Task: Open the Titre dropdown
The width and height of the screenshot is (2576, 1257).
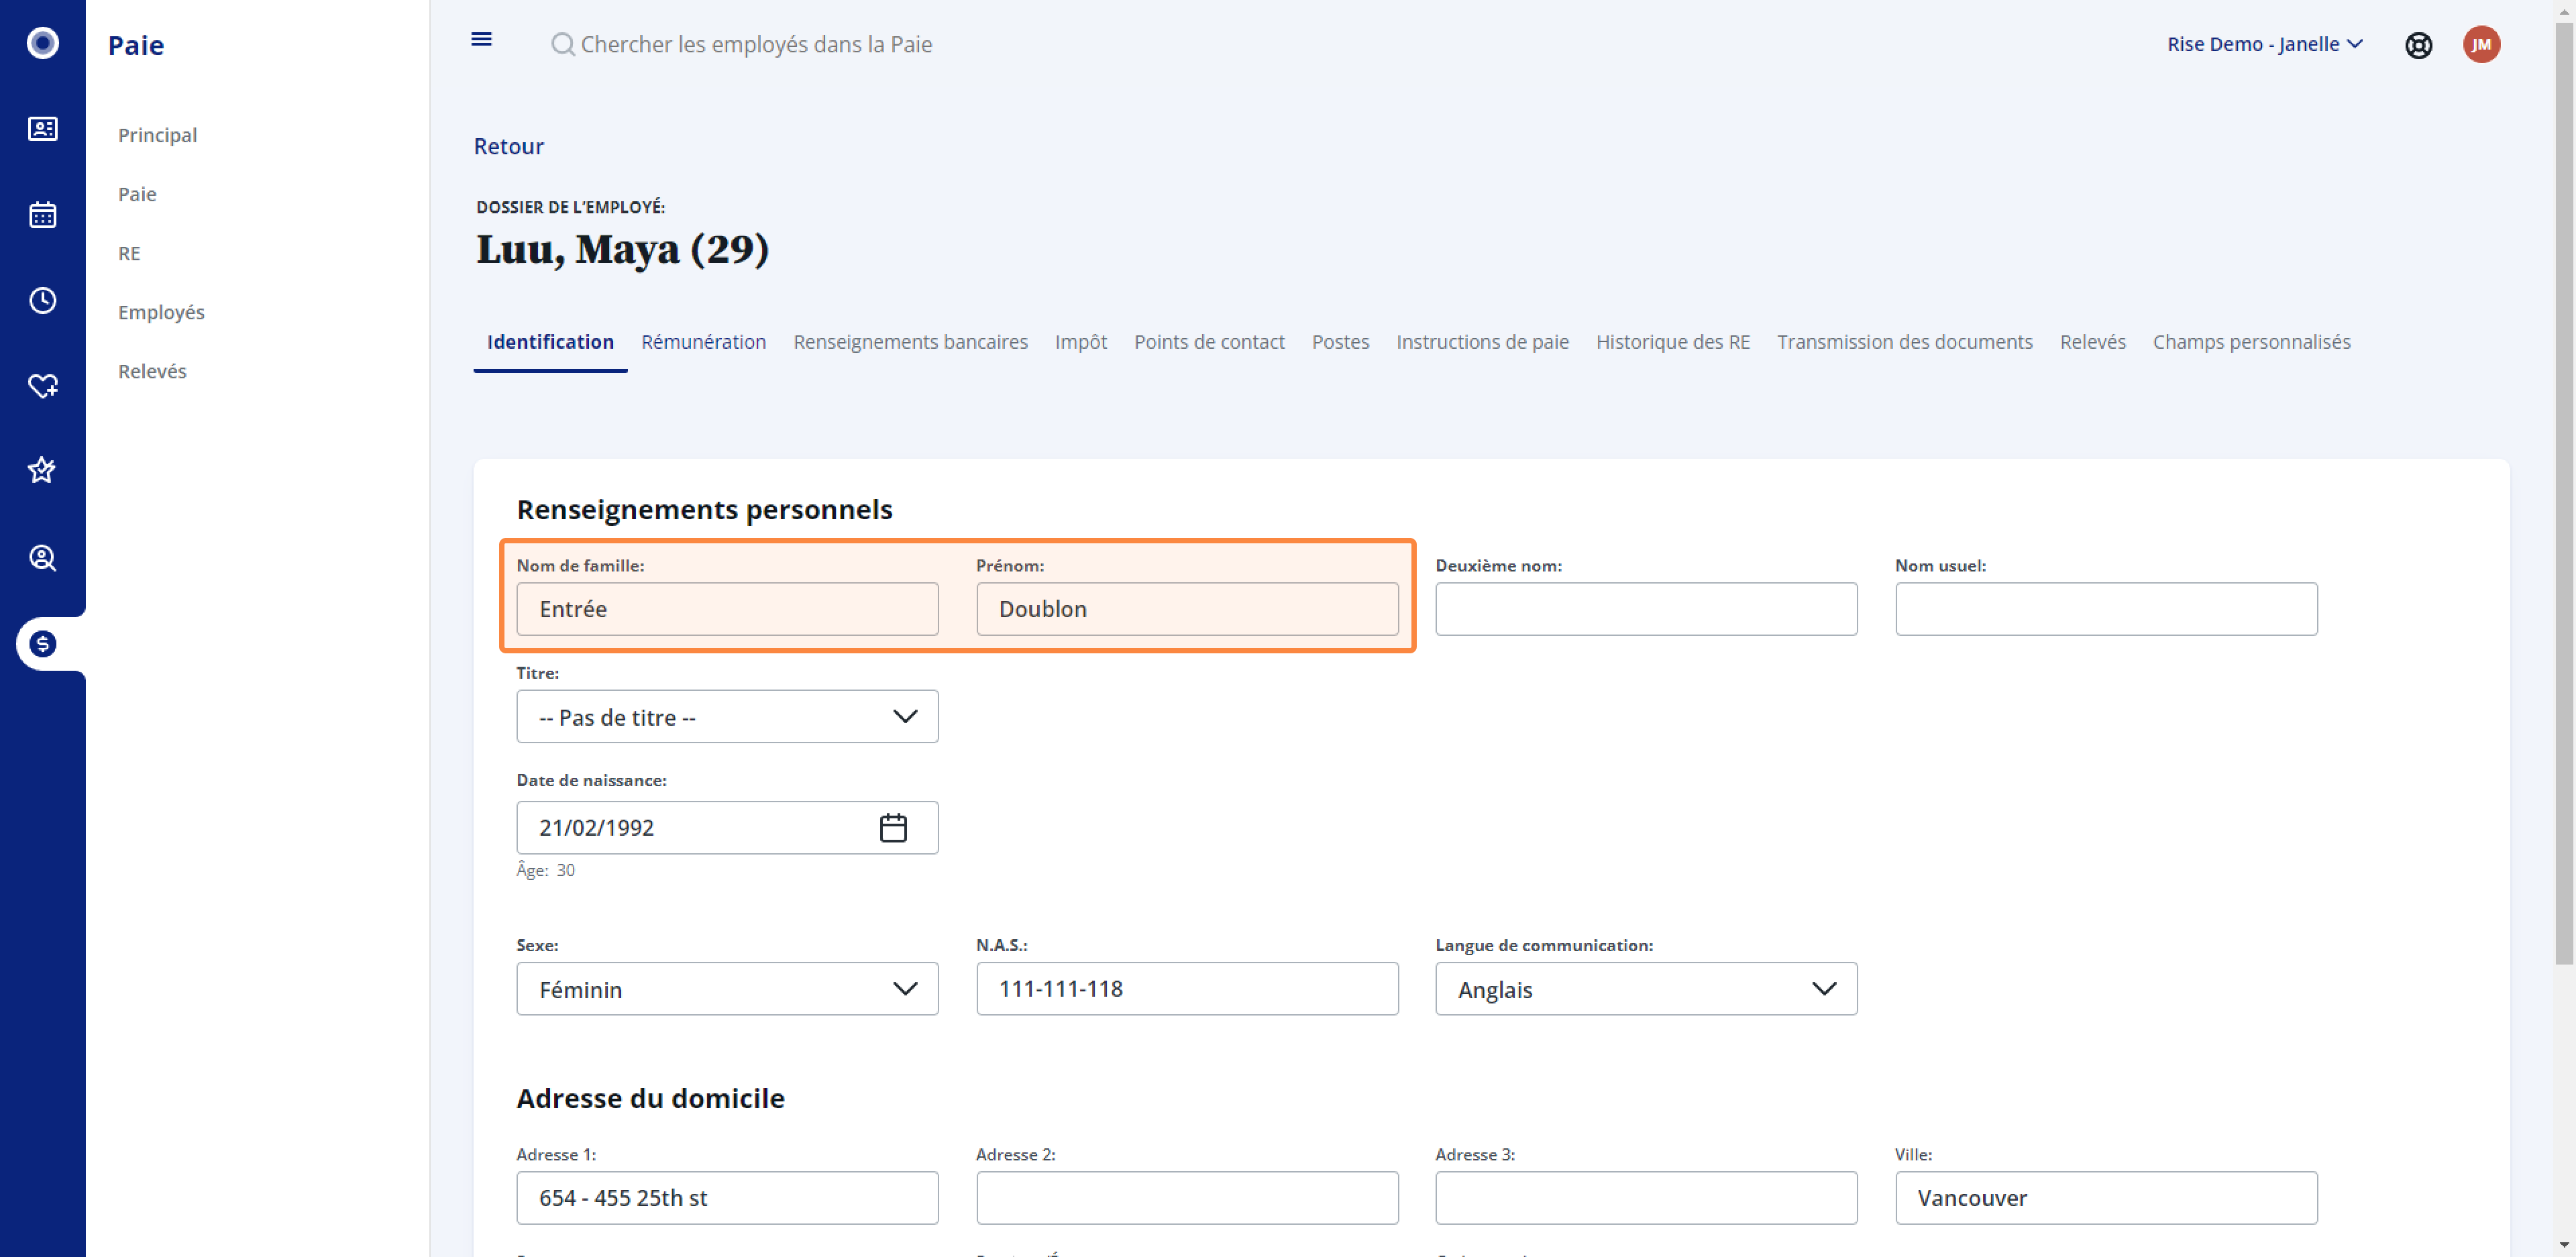Action: [x=727, y=716]
